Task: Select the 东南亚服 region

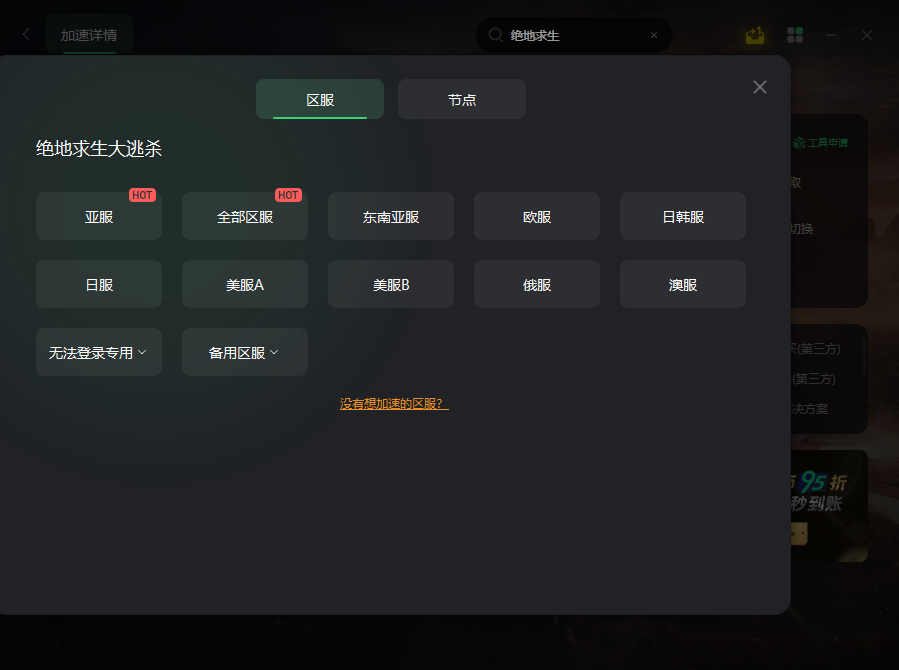Action: coord(391,217)
